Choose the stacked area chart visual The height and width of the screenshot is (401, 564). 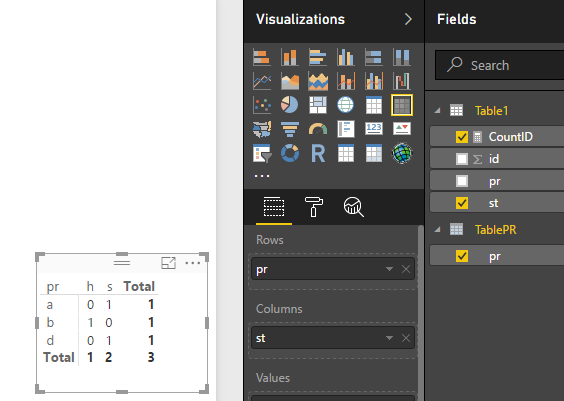tap(318, 81)
